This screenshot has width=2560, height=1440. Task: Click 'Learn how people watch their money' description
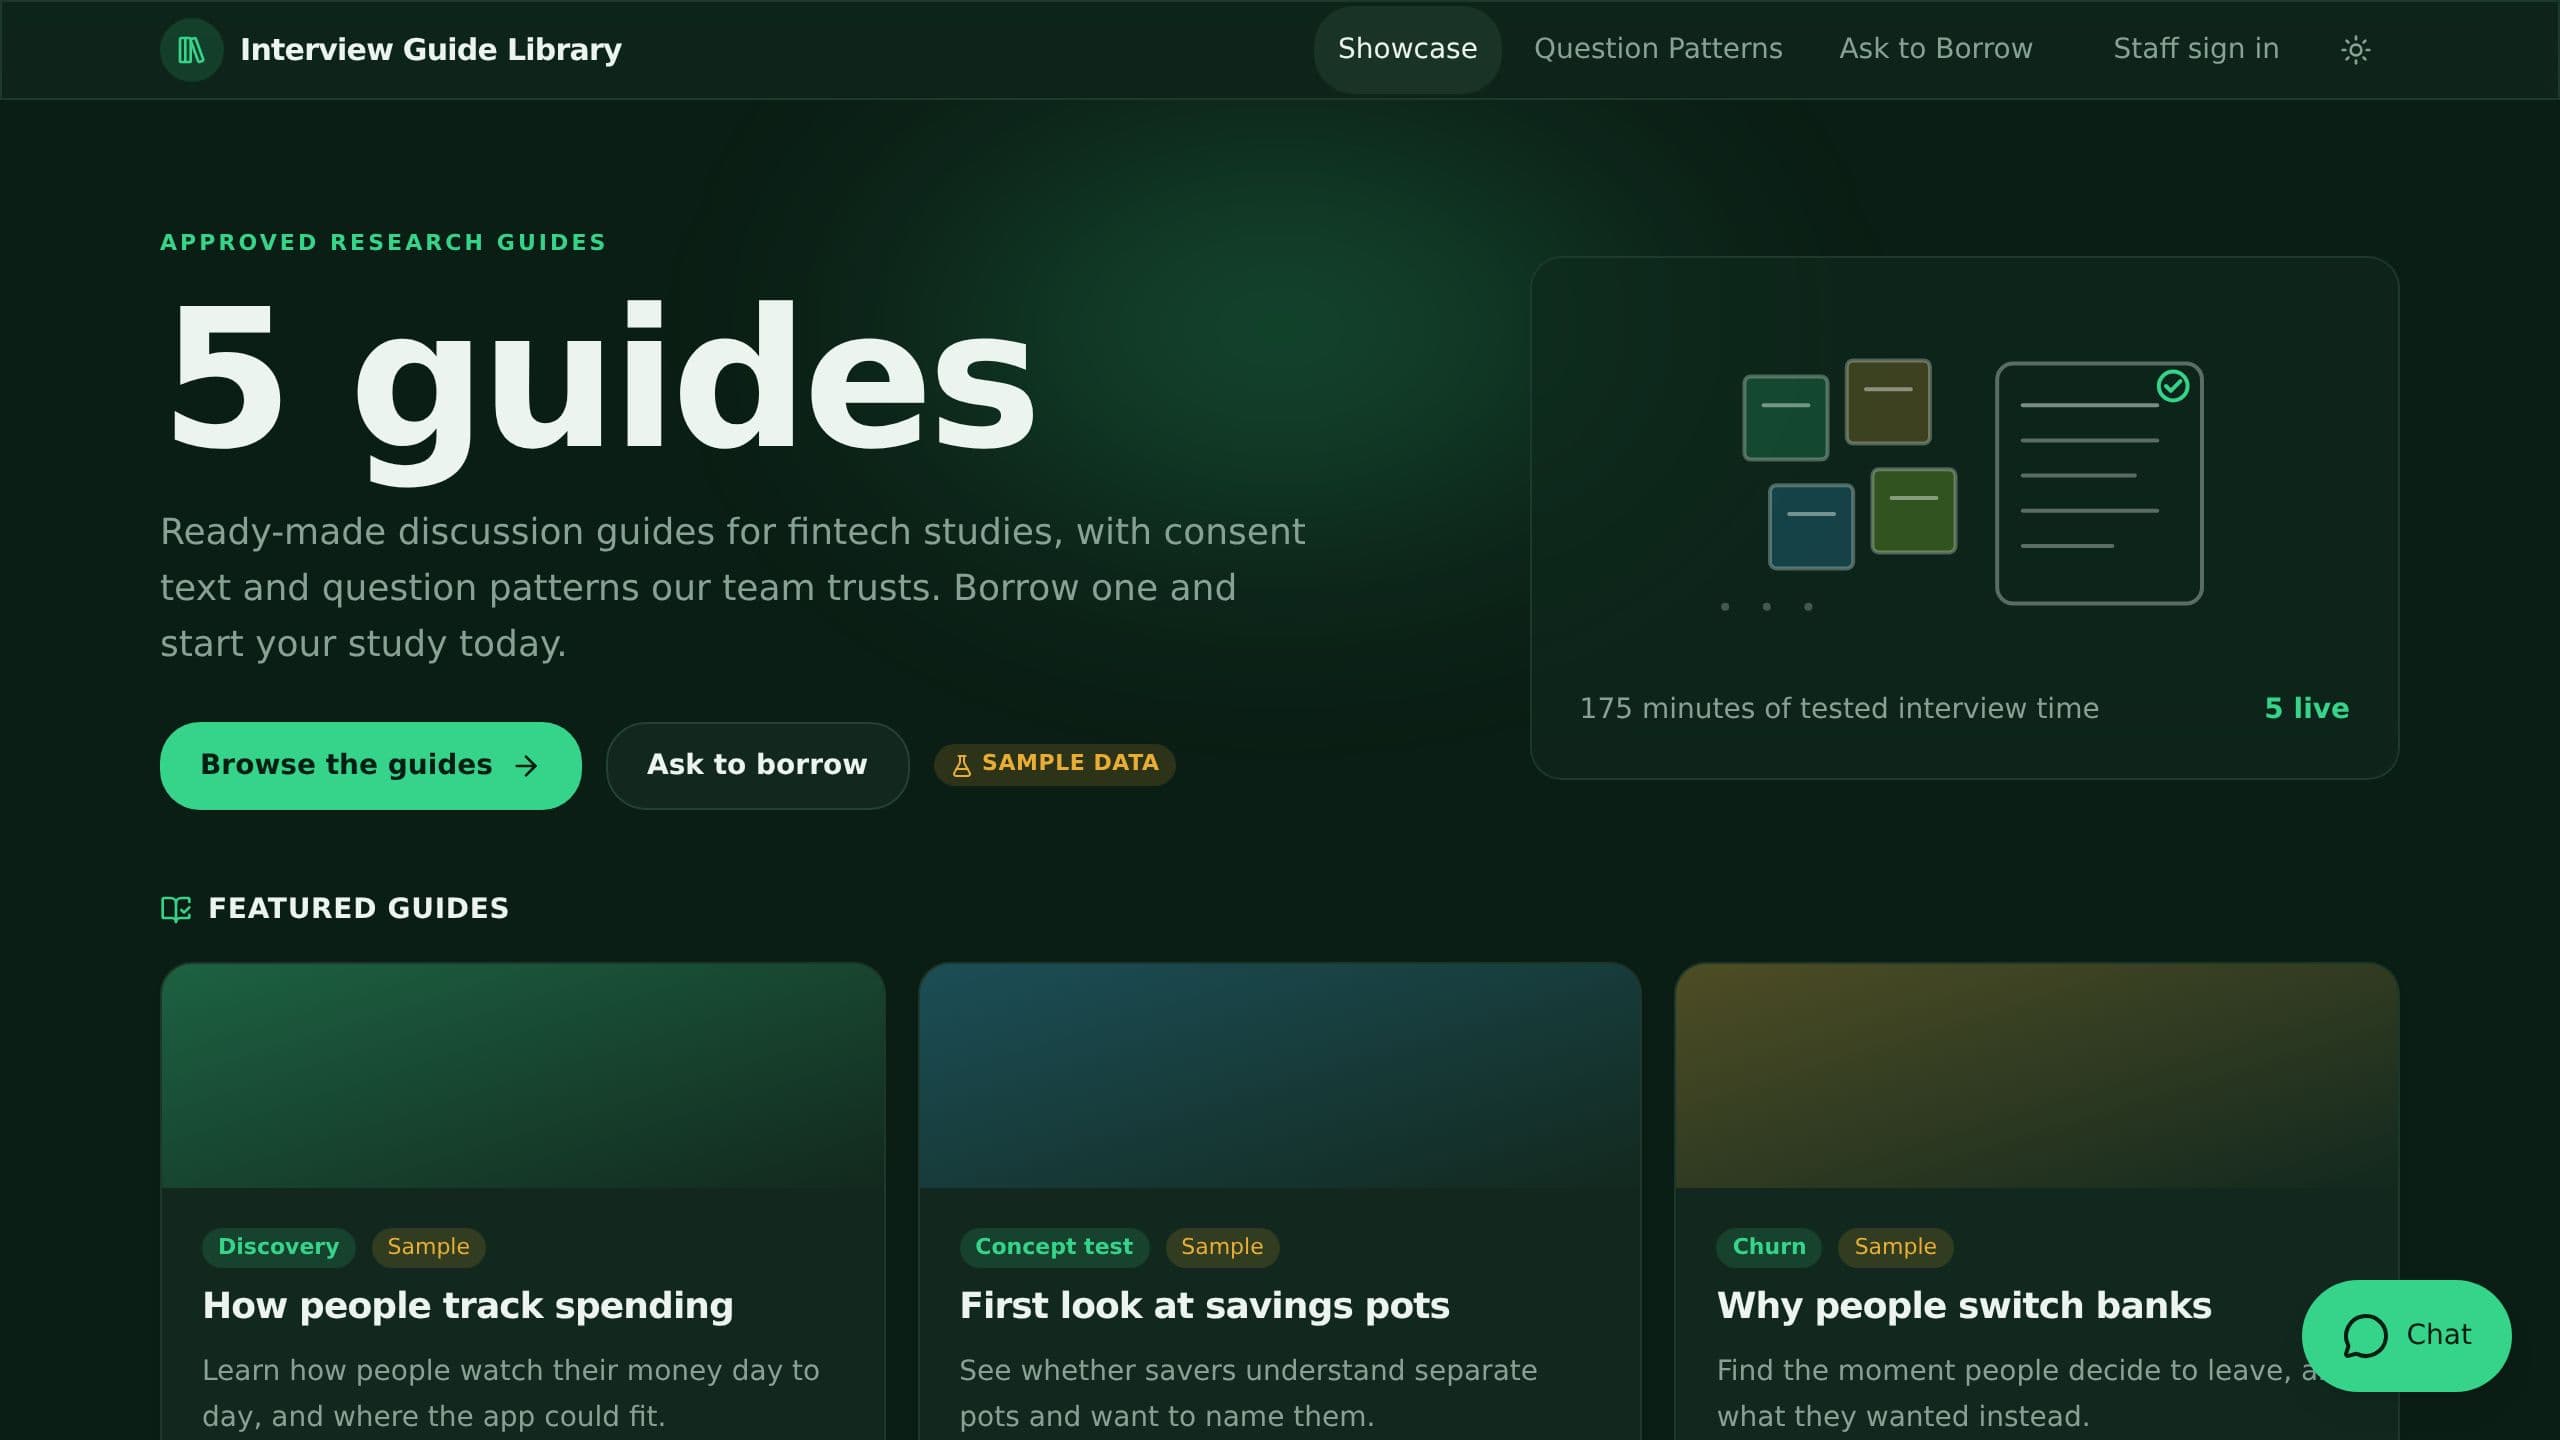511,1393
